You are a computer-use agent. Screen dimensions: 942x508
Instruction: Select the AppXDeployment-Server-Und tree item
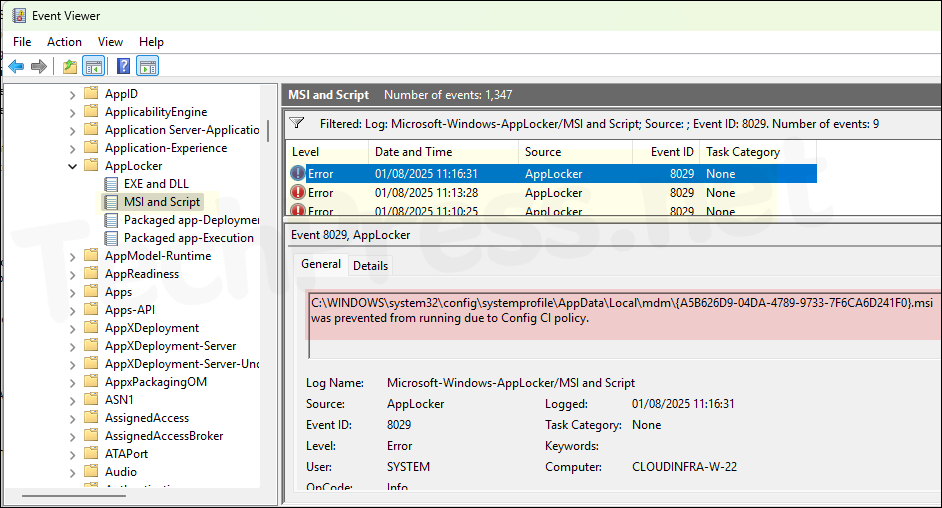coord(182,364)
